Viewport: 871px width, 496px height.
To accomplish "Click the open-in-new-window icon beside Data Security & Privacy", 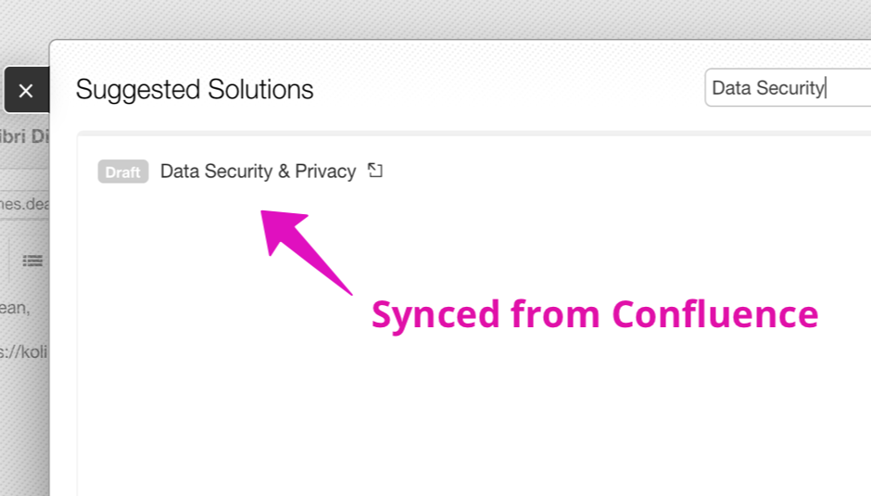I will [x=375, y=171].
